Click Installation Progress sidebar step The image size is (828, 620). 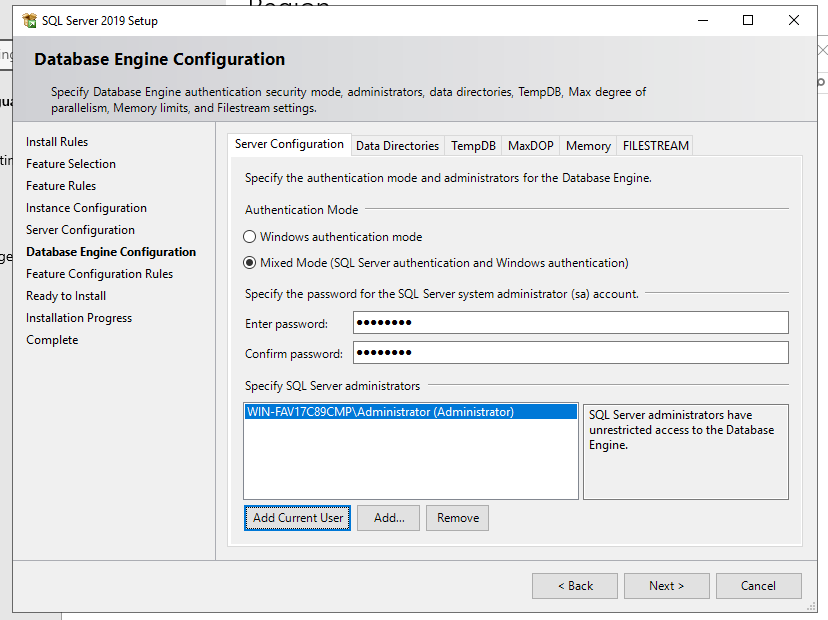pyautogui.click(x=79, y=318)
